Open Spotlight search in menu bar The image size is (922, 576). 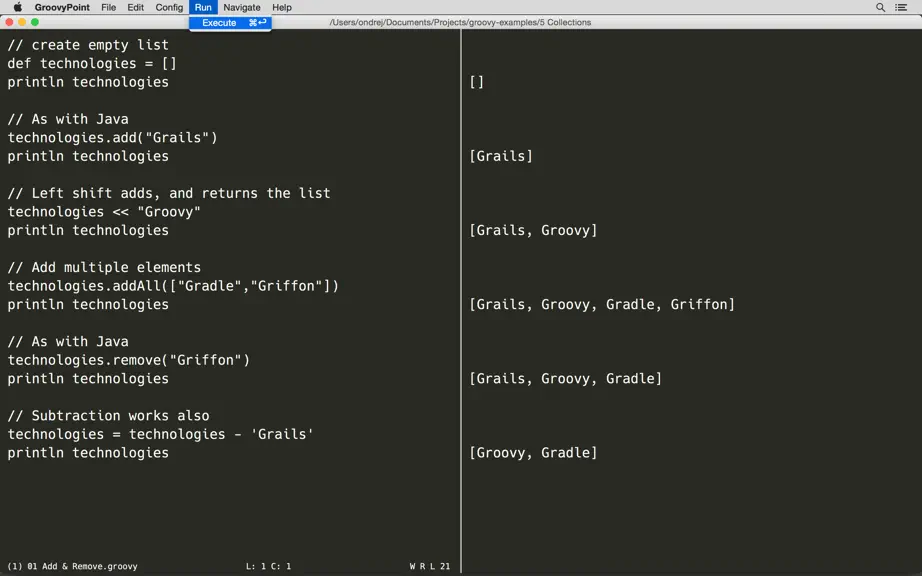[x=880, y=7]
